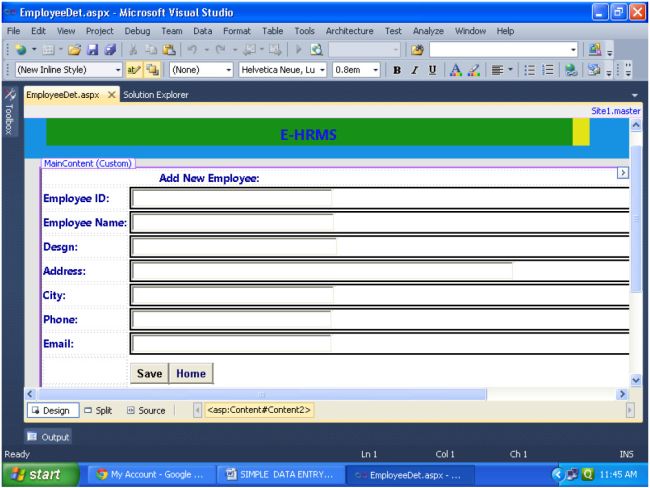Viewport: 650px width, 488px height.
Task: Click the Open File folder icon
Action: [x=75, y=50]
